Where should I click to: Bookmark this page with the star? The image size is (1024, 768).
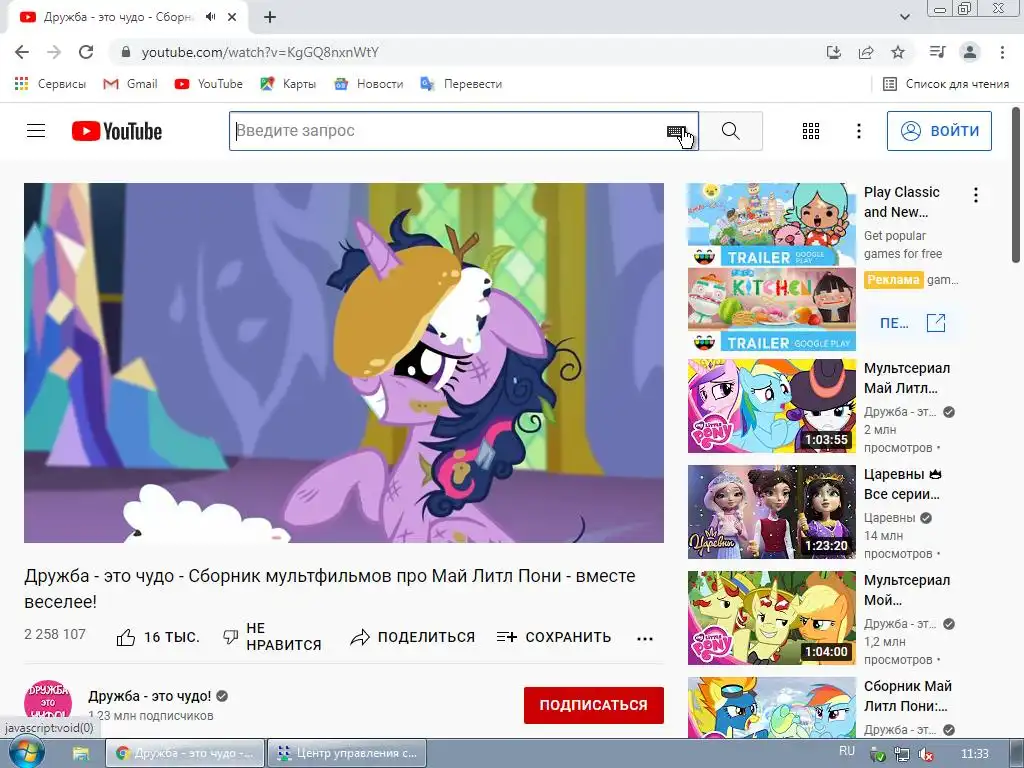click(x=898, y=52)
